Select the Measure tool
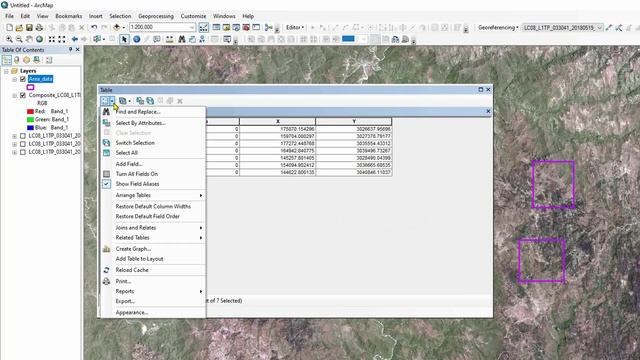 tap(169, 39)
